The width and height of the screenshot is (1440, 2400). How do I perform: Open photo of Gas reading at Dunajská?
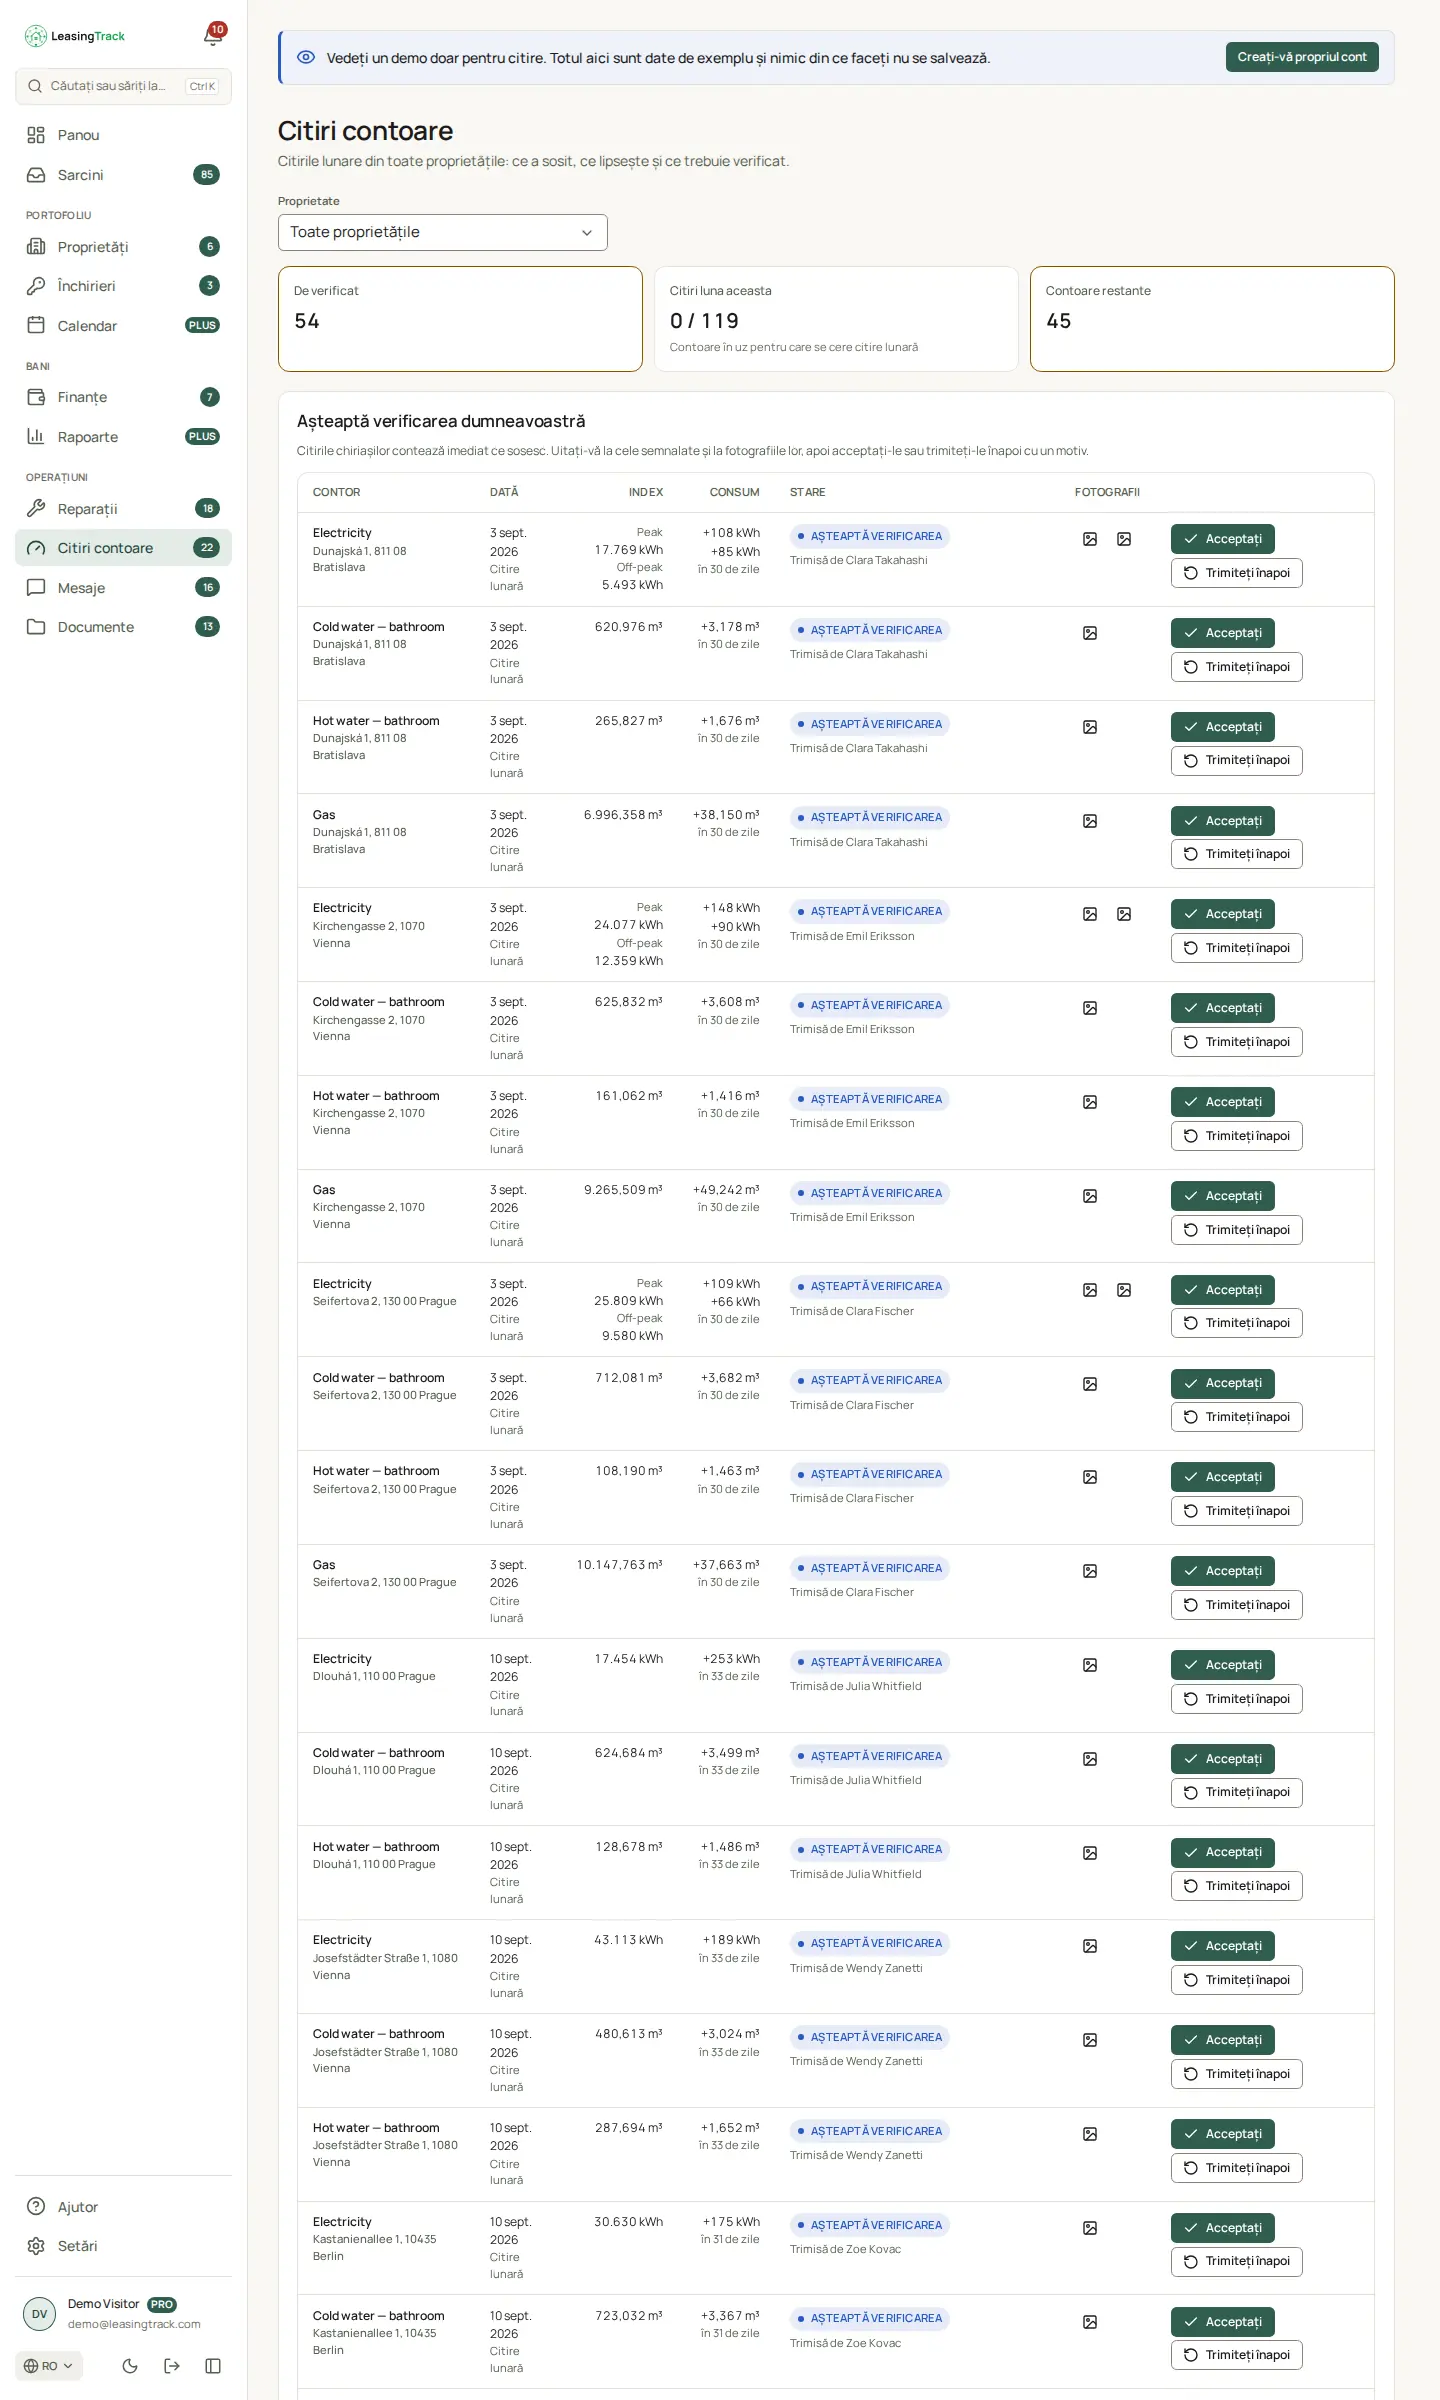pos(1090,821)
